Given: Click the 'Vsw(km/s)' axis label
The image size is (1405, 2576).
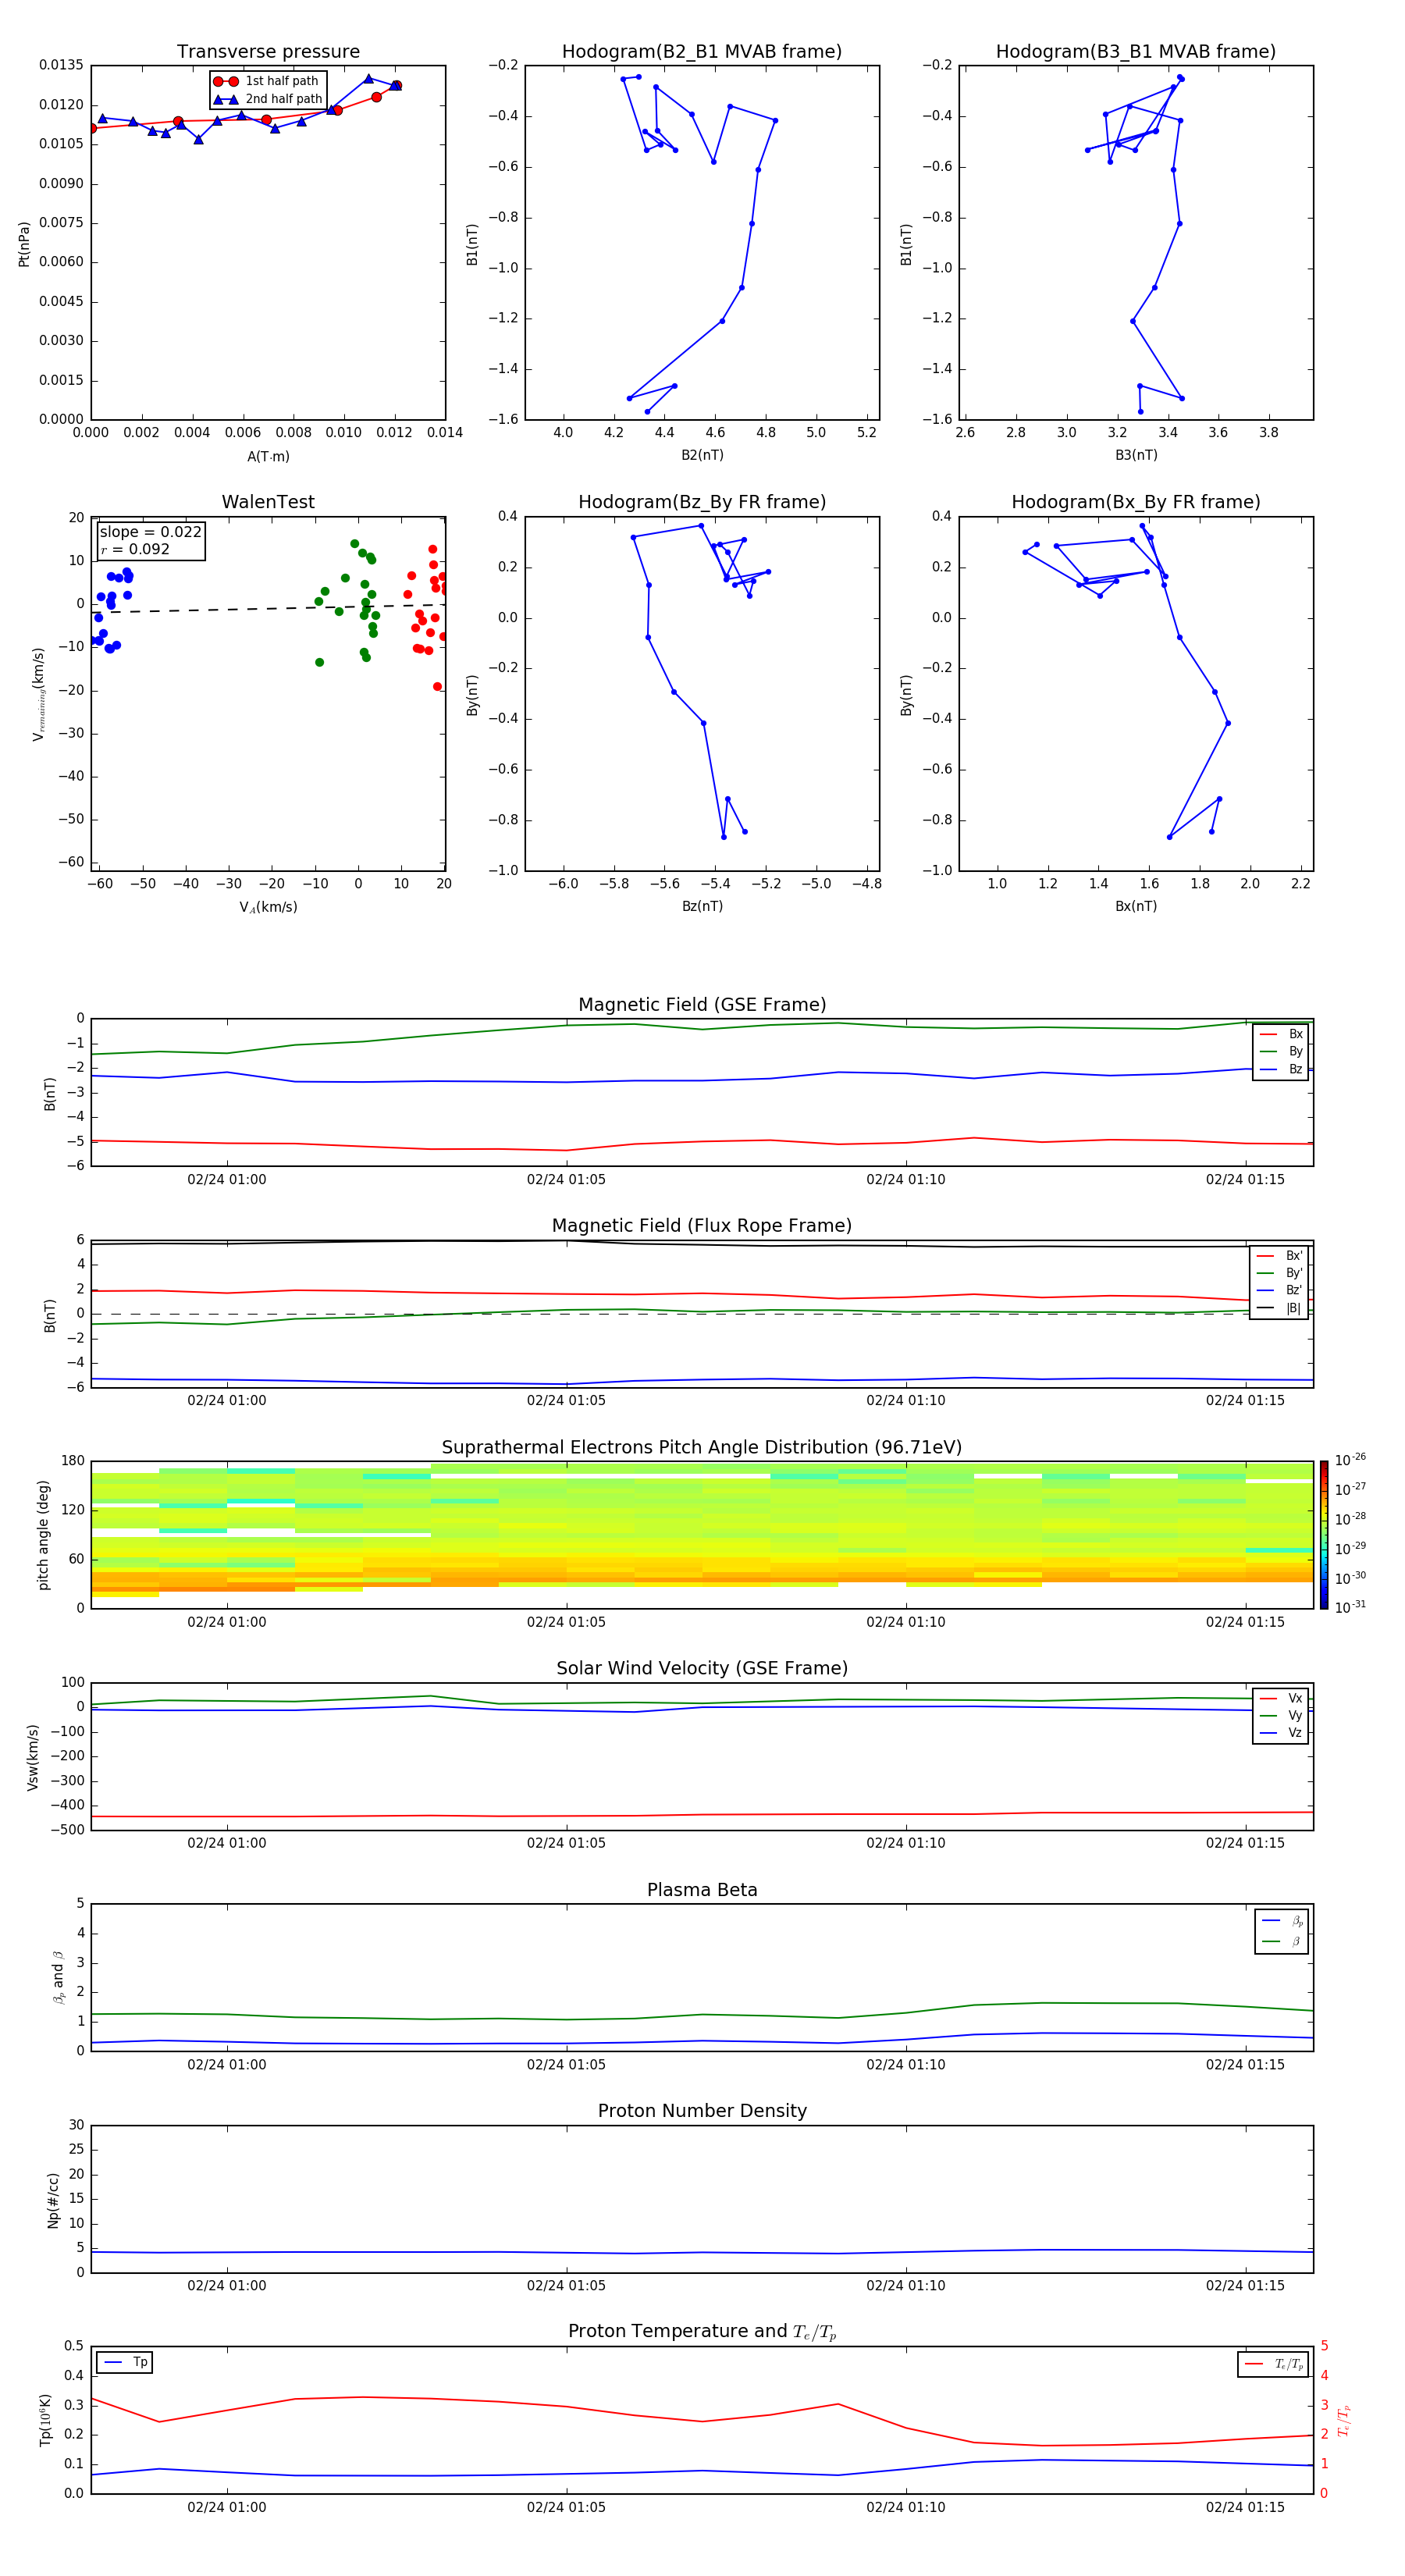Looking at the screenshot, I should pyautogui.click(x=33, y=1757).
